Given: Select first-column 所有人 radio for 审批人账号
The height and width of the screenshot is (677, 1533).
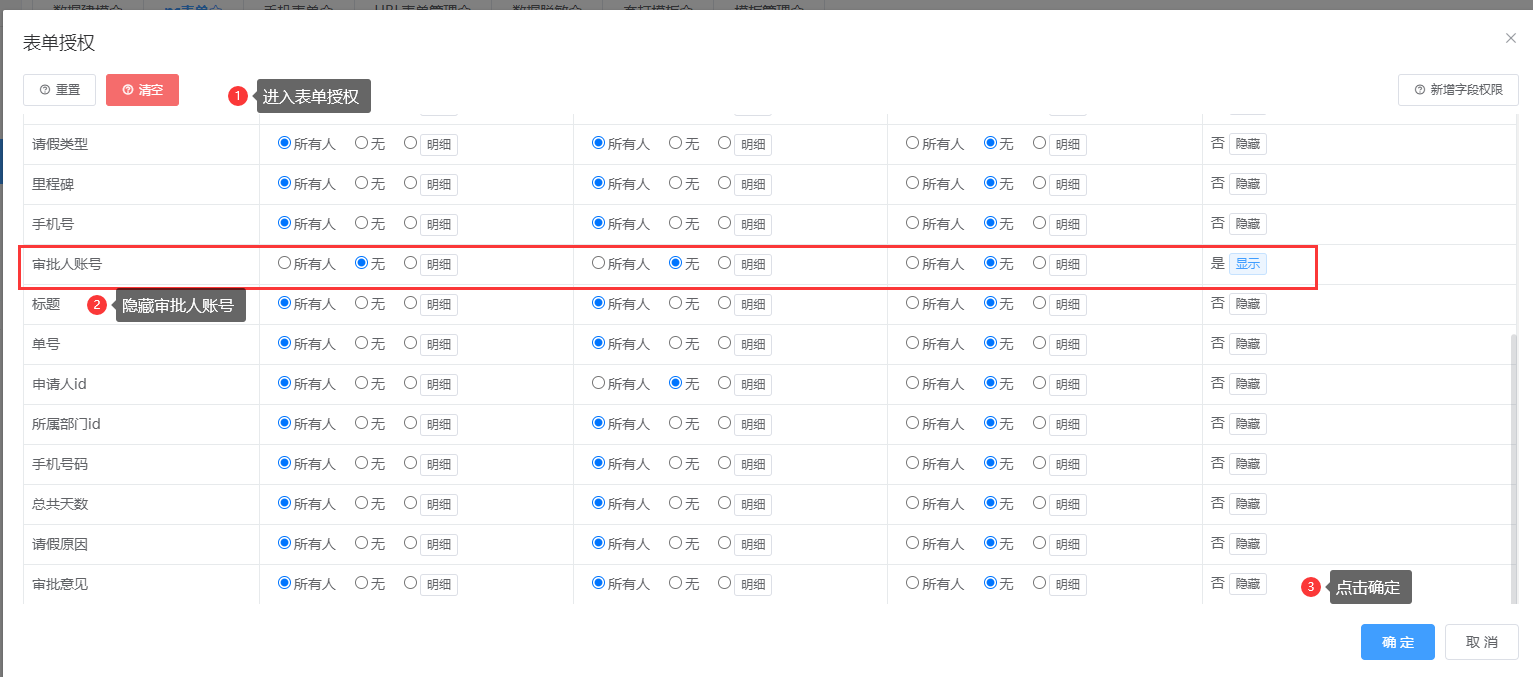Looking at the screenshot, I should [x=284, y=263].
